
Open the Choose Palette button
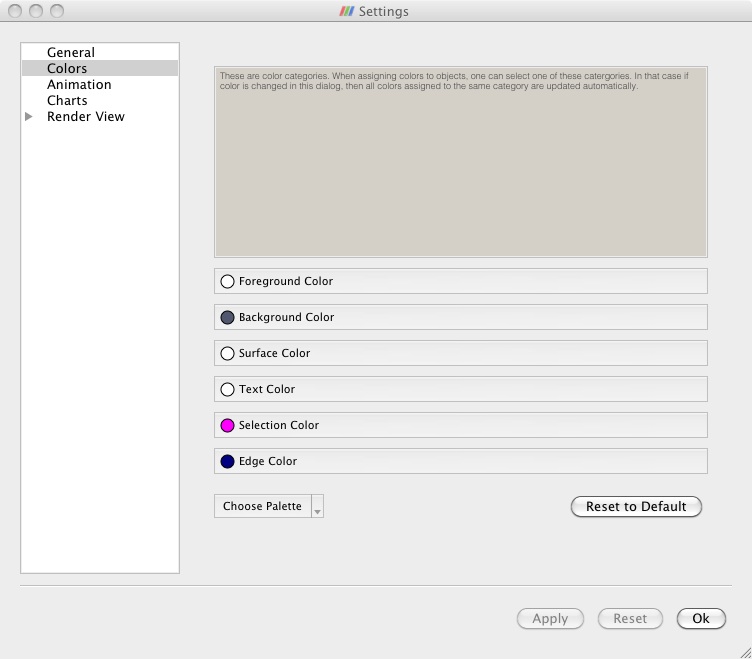262,506
